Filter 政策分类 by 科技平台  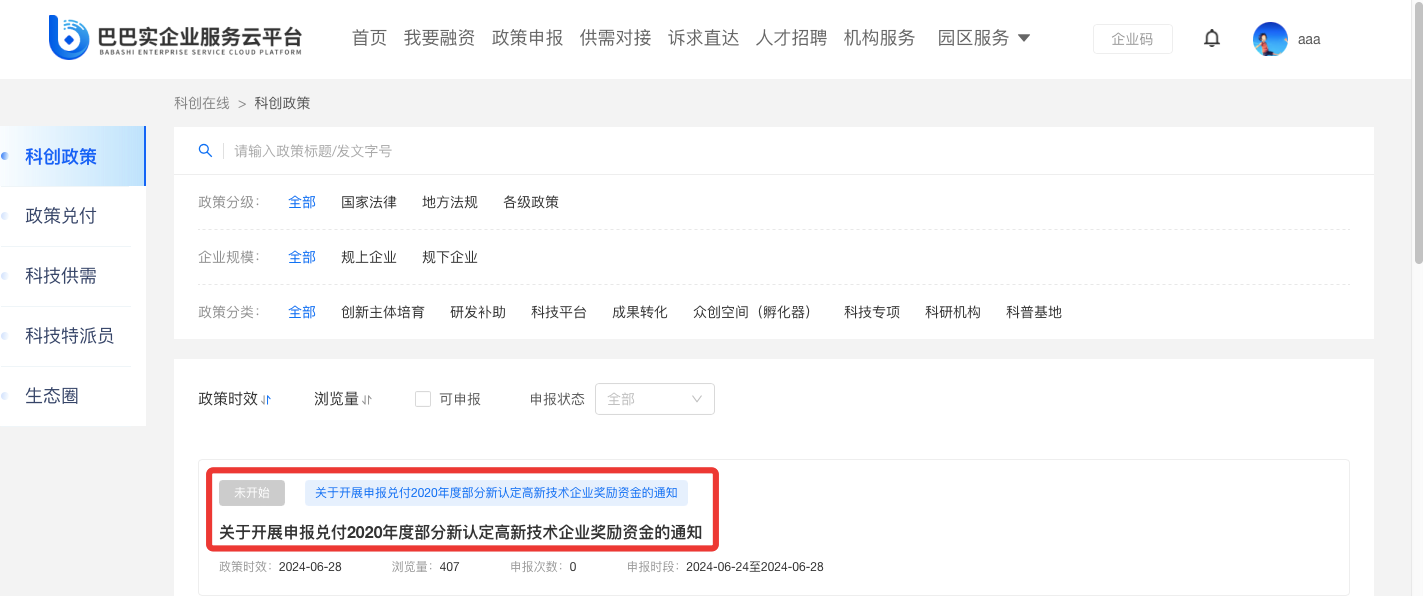[x=559, y=312]
